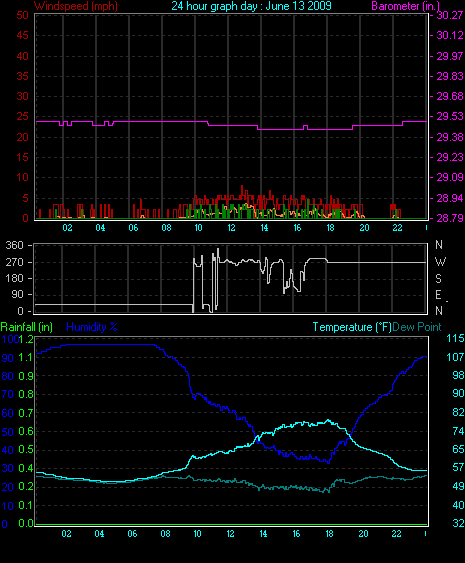
Task: Select temperature axis value 74
Action: click(x=459, y=431)
